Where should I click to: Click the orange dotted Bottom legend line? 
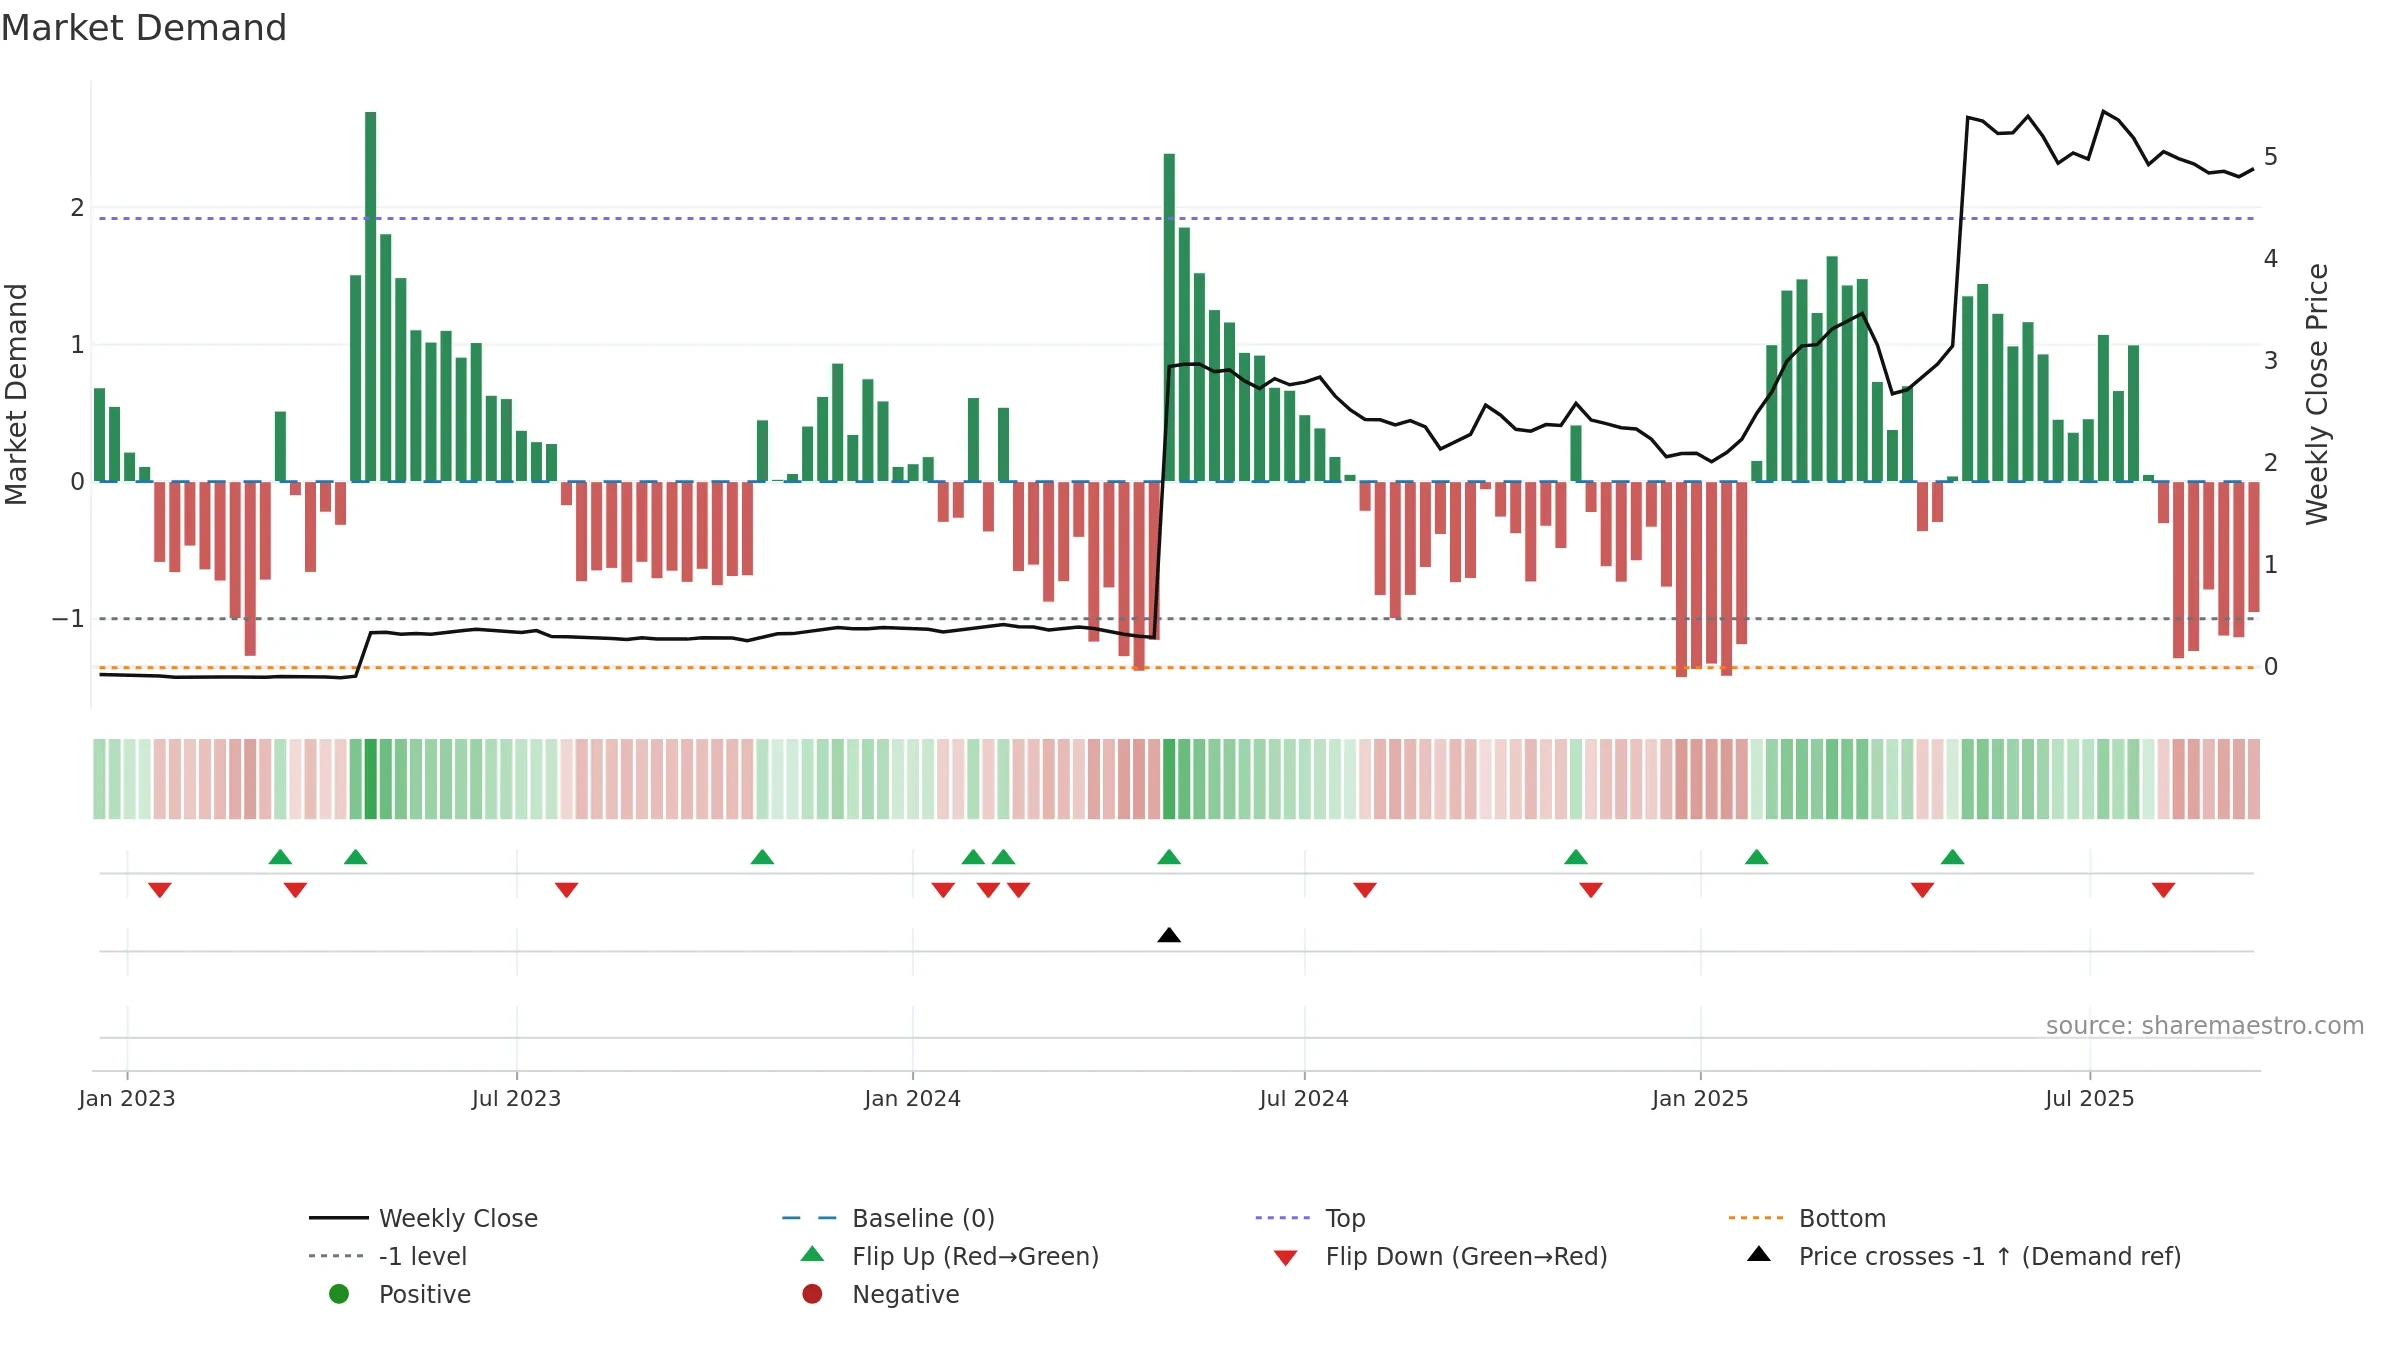coord(1756,1218)
